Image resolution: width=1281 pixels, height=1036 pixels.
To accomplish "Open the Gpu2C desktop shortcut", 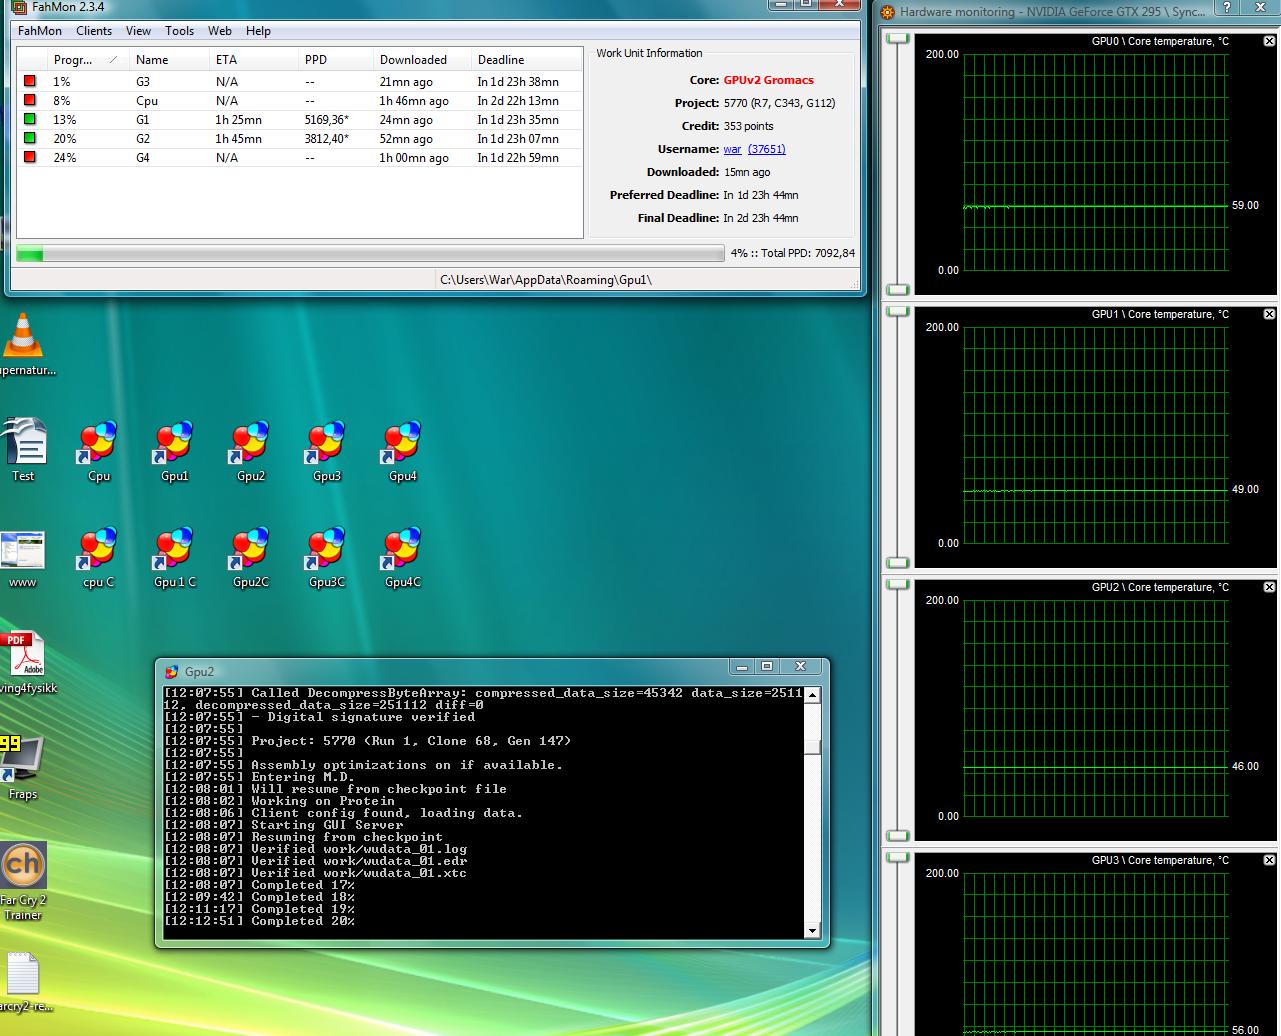I will (x=251, y=558).
